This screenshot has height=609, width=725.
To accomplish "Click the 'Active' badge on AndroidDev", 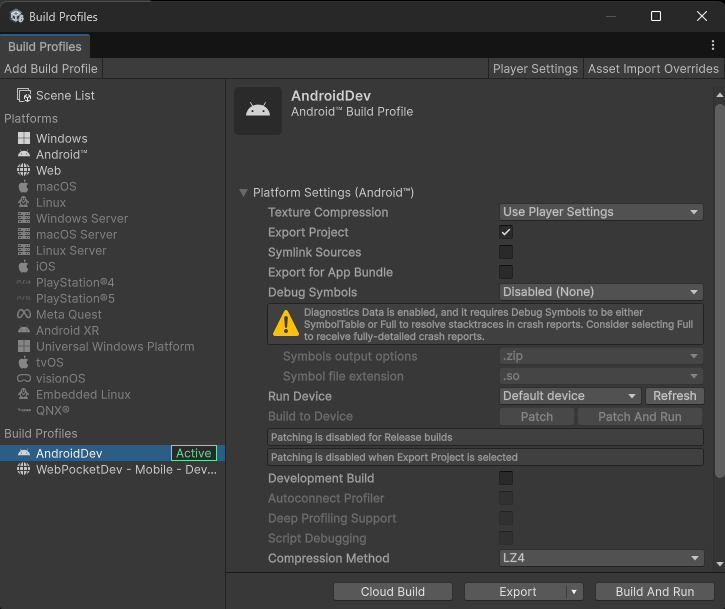I will pos(194,453).
